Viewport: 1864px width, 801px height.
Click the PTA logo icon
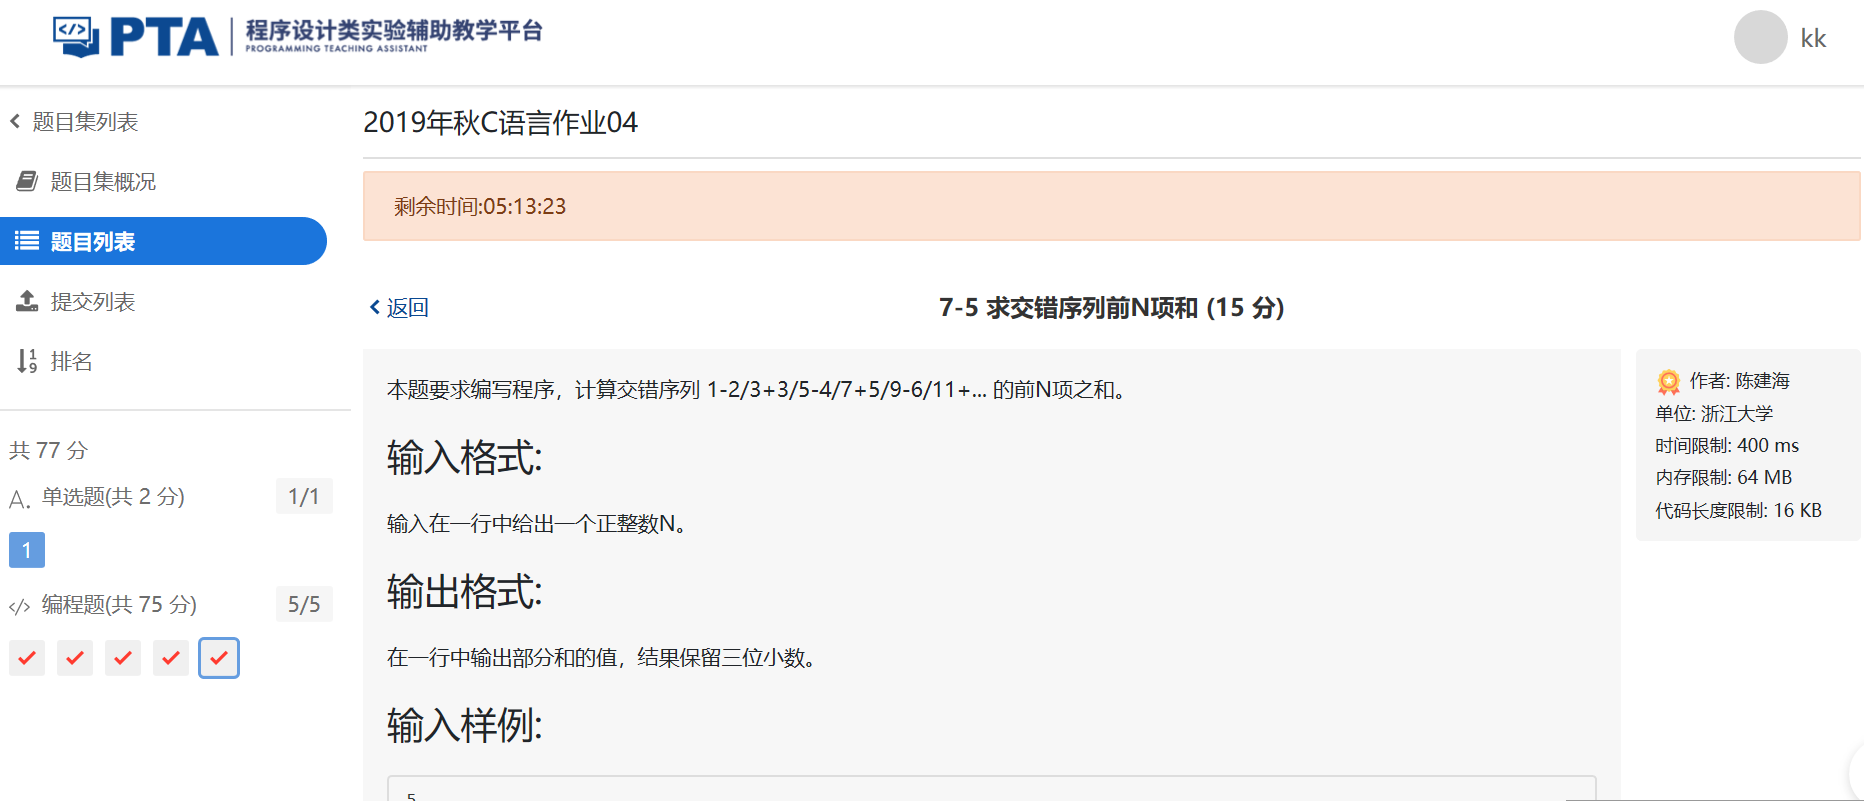click(76, 36)
